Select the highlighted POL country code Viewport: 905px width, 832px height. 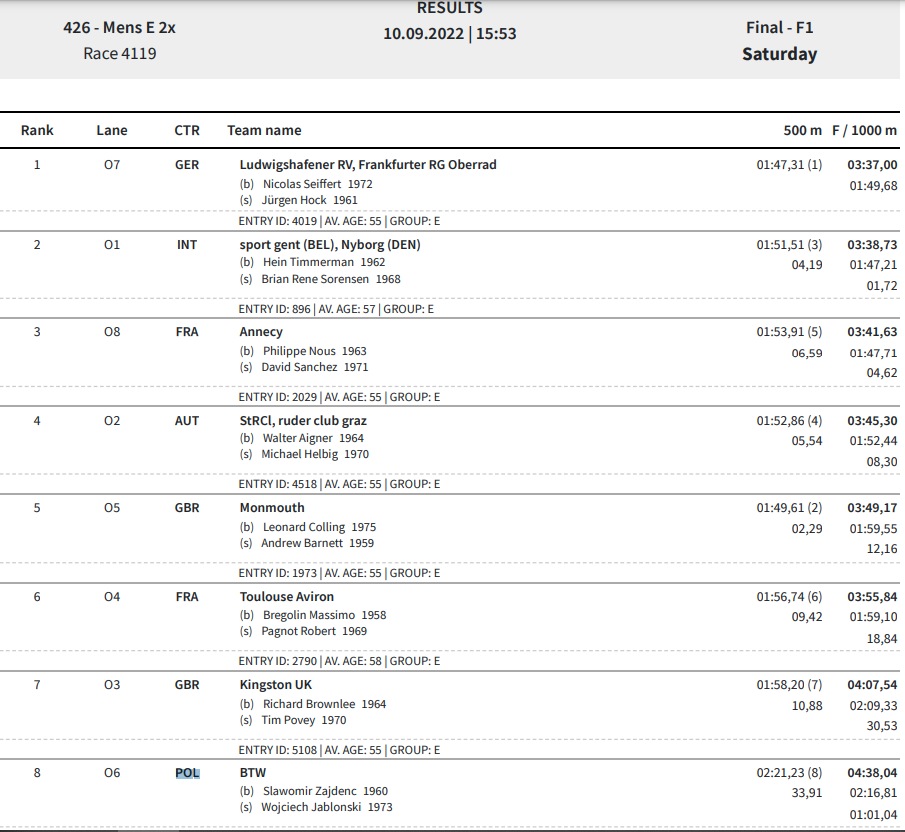point(188,773)
